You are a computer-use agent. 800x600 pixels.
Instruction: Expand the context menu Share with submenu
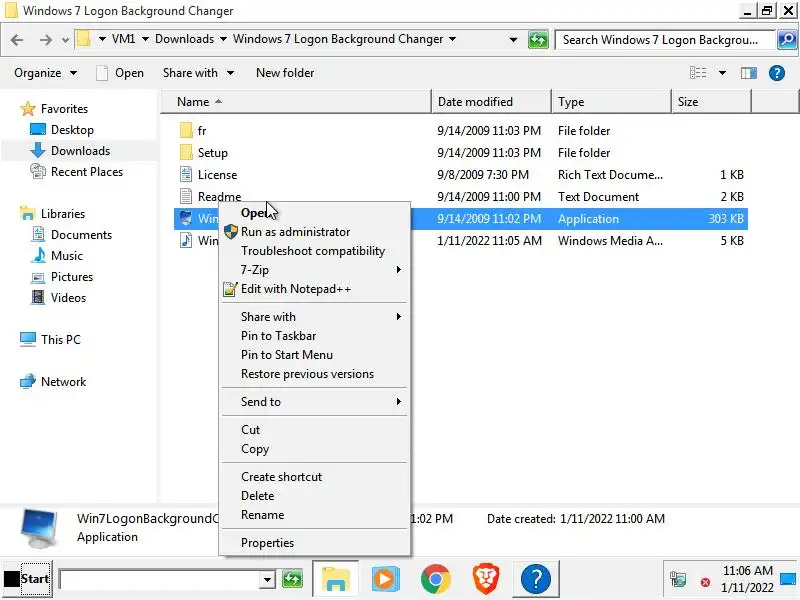click(x=314, y=317)
